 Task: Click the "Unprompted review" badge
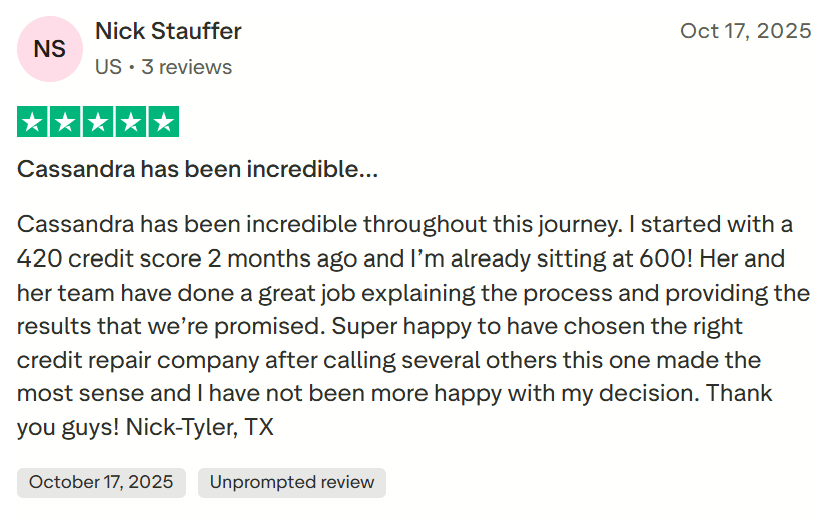coord(291,482)
